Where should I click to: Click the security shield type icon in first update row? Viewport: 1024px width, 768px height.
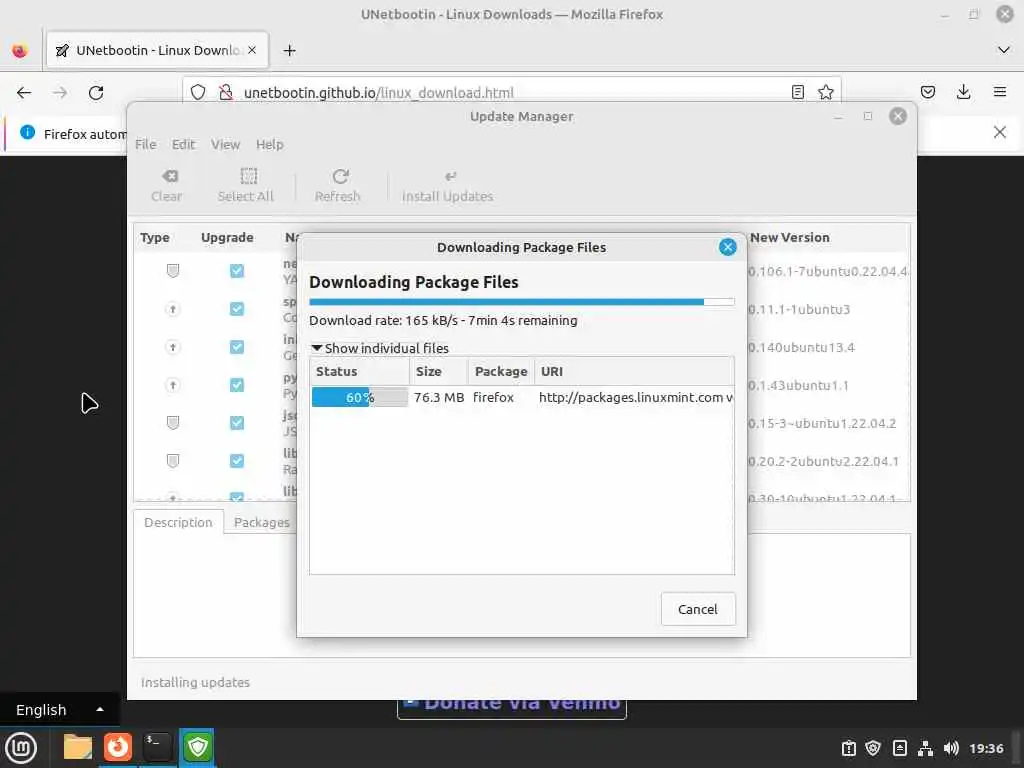[x=172, y=270]
